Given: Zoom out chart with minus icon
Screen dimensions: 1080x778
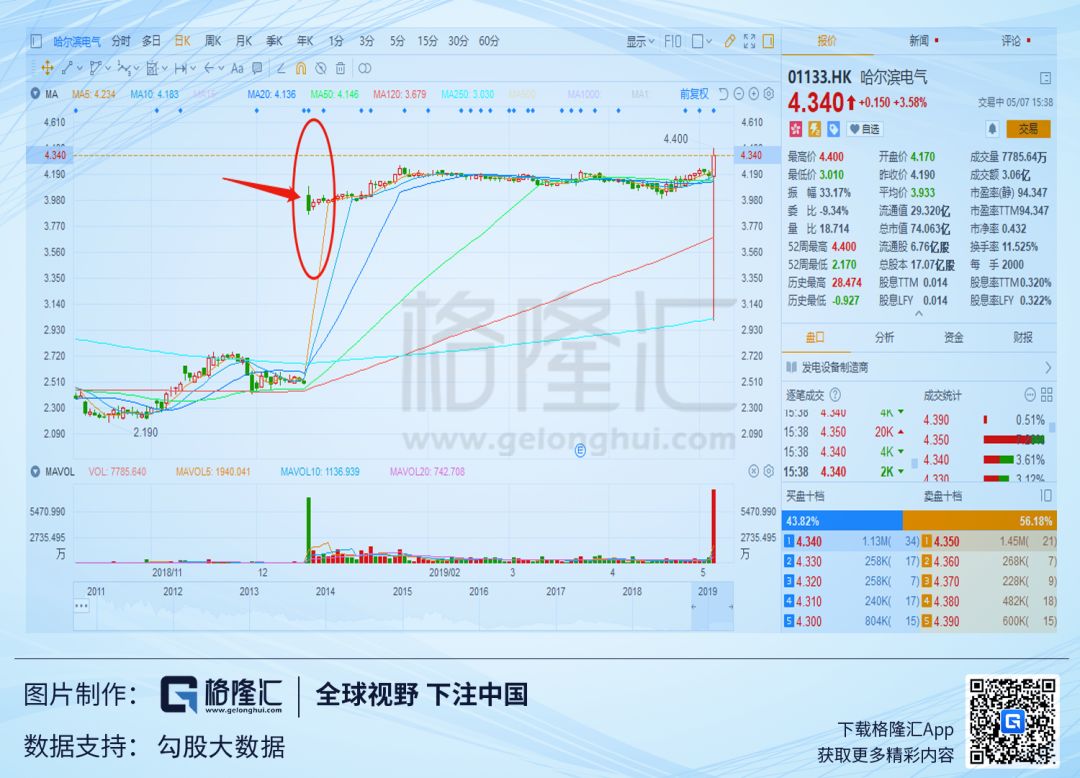Looking at the screenshot, I should coord(738,94).
